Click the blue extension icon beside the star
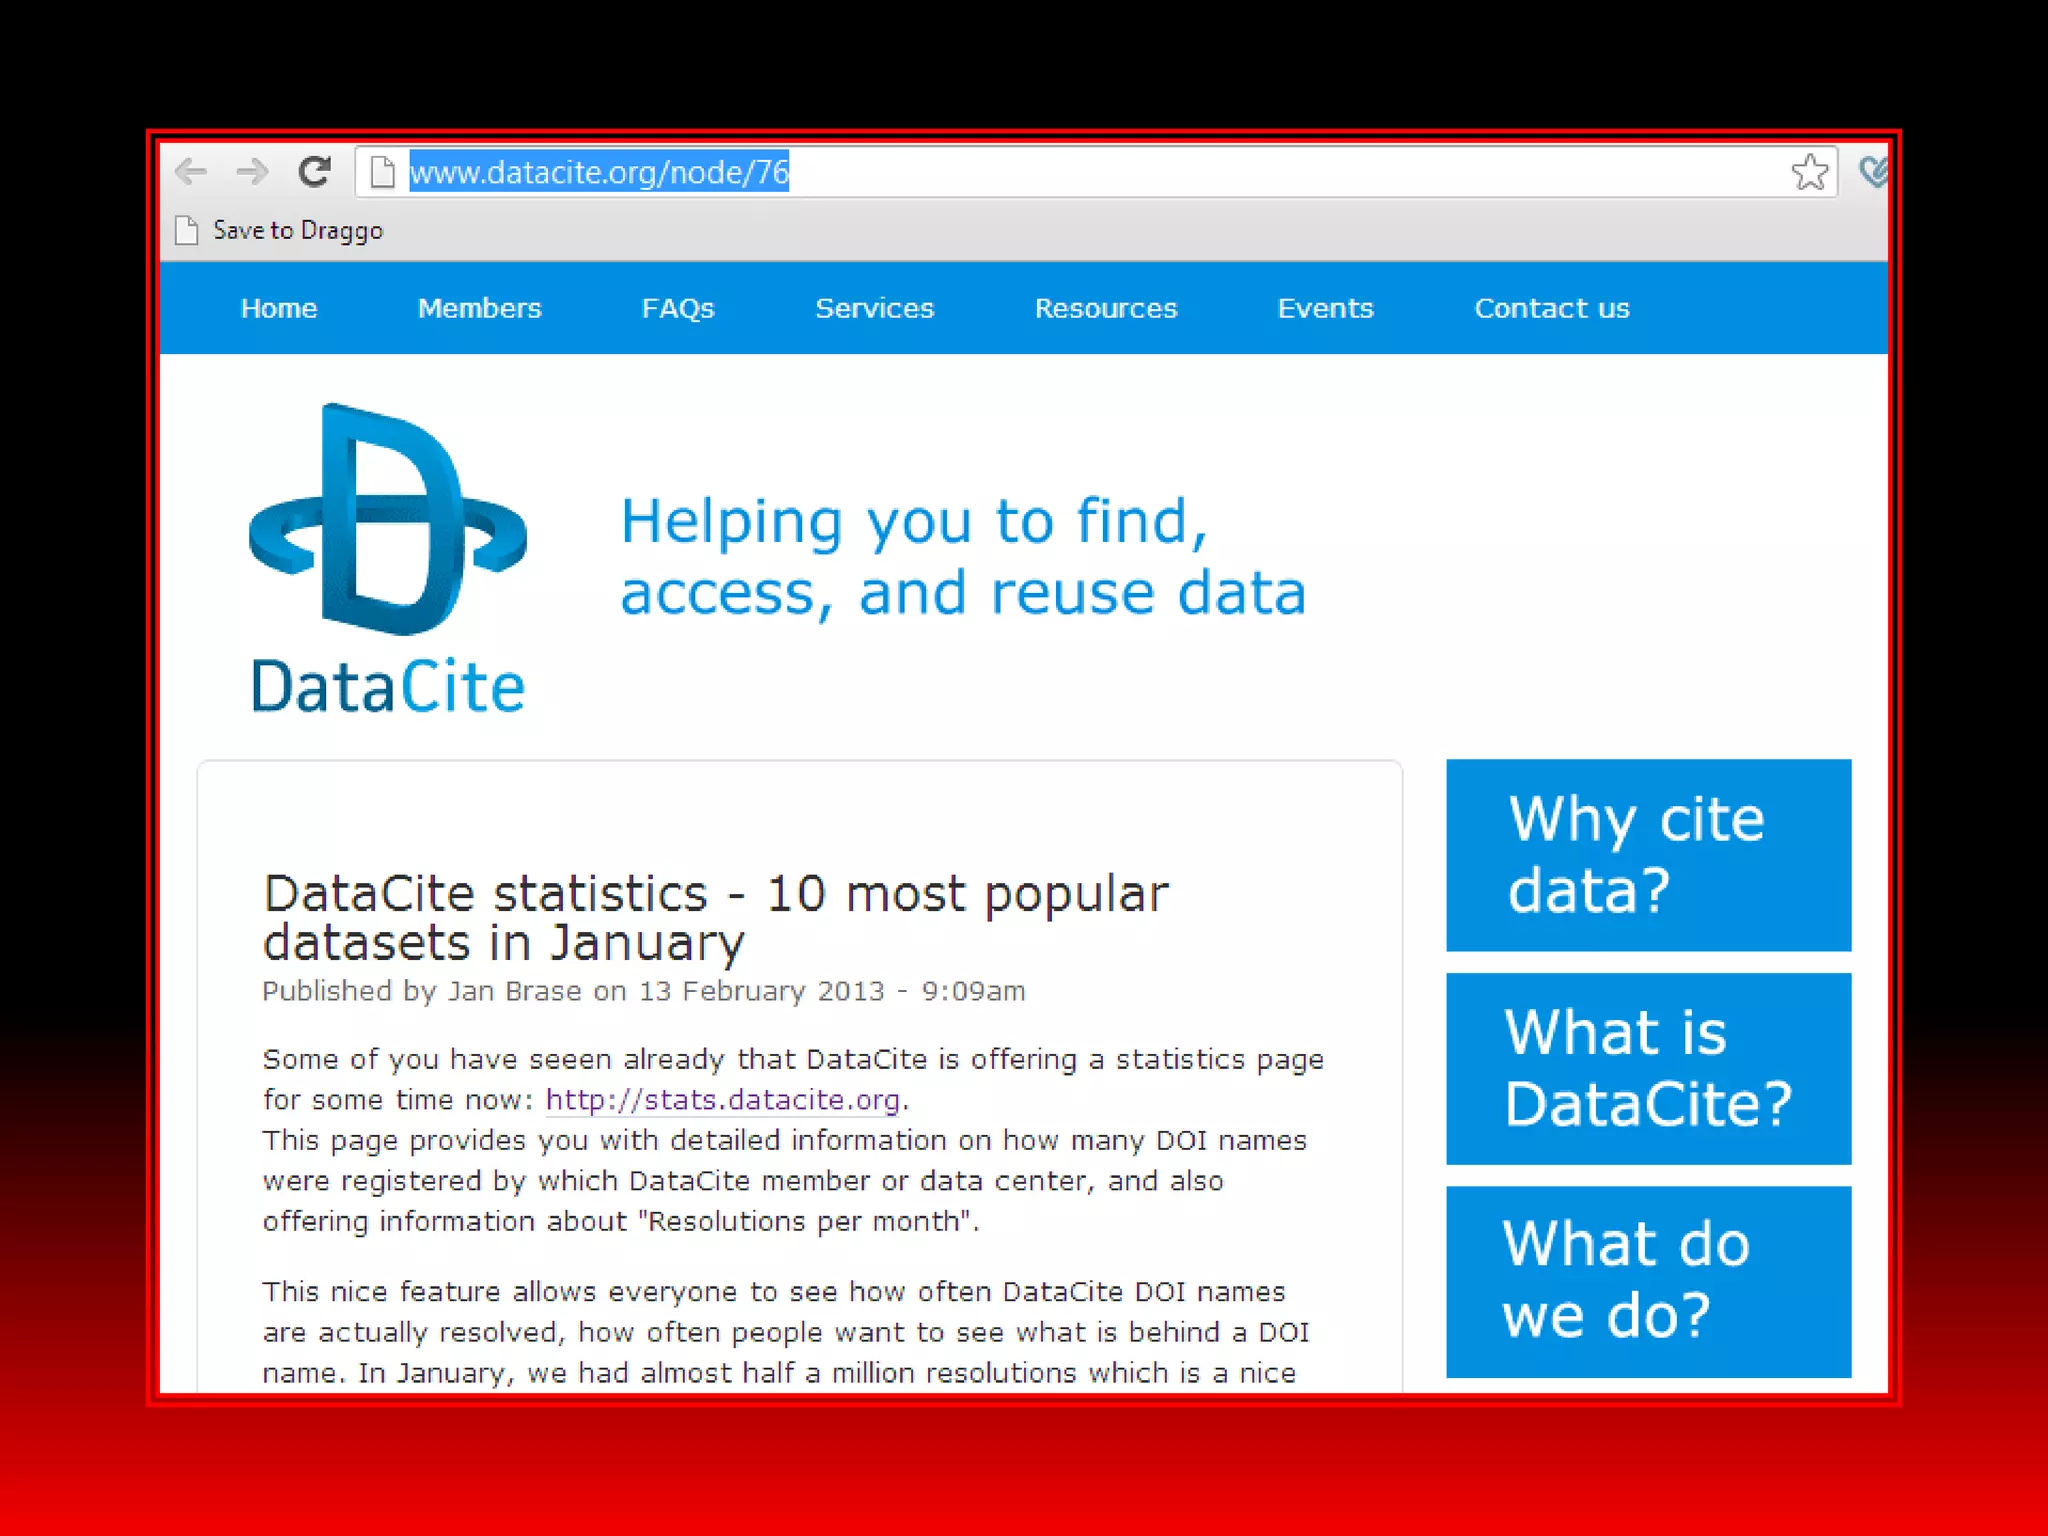The image size is (2048, 1536). coord(1873,172)
